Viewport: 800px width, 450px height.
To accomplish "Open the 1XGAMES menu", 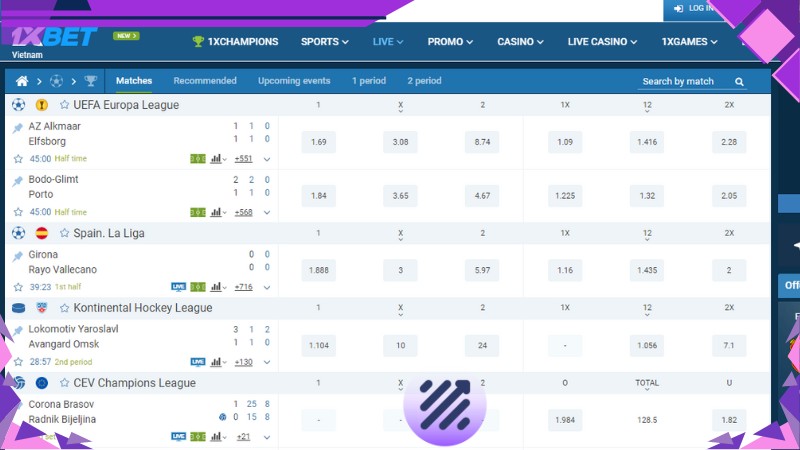I will [689, 42].
